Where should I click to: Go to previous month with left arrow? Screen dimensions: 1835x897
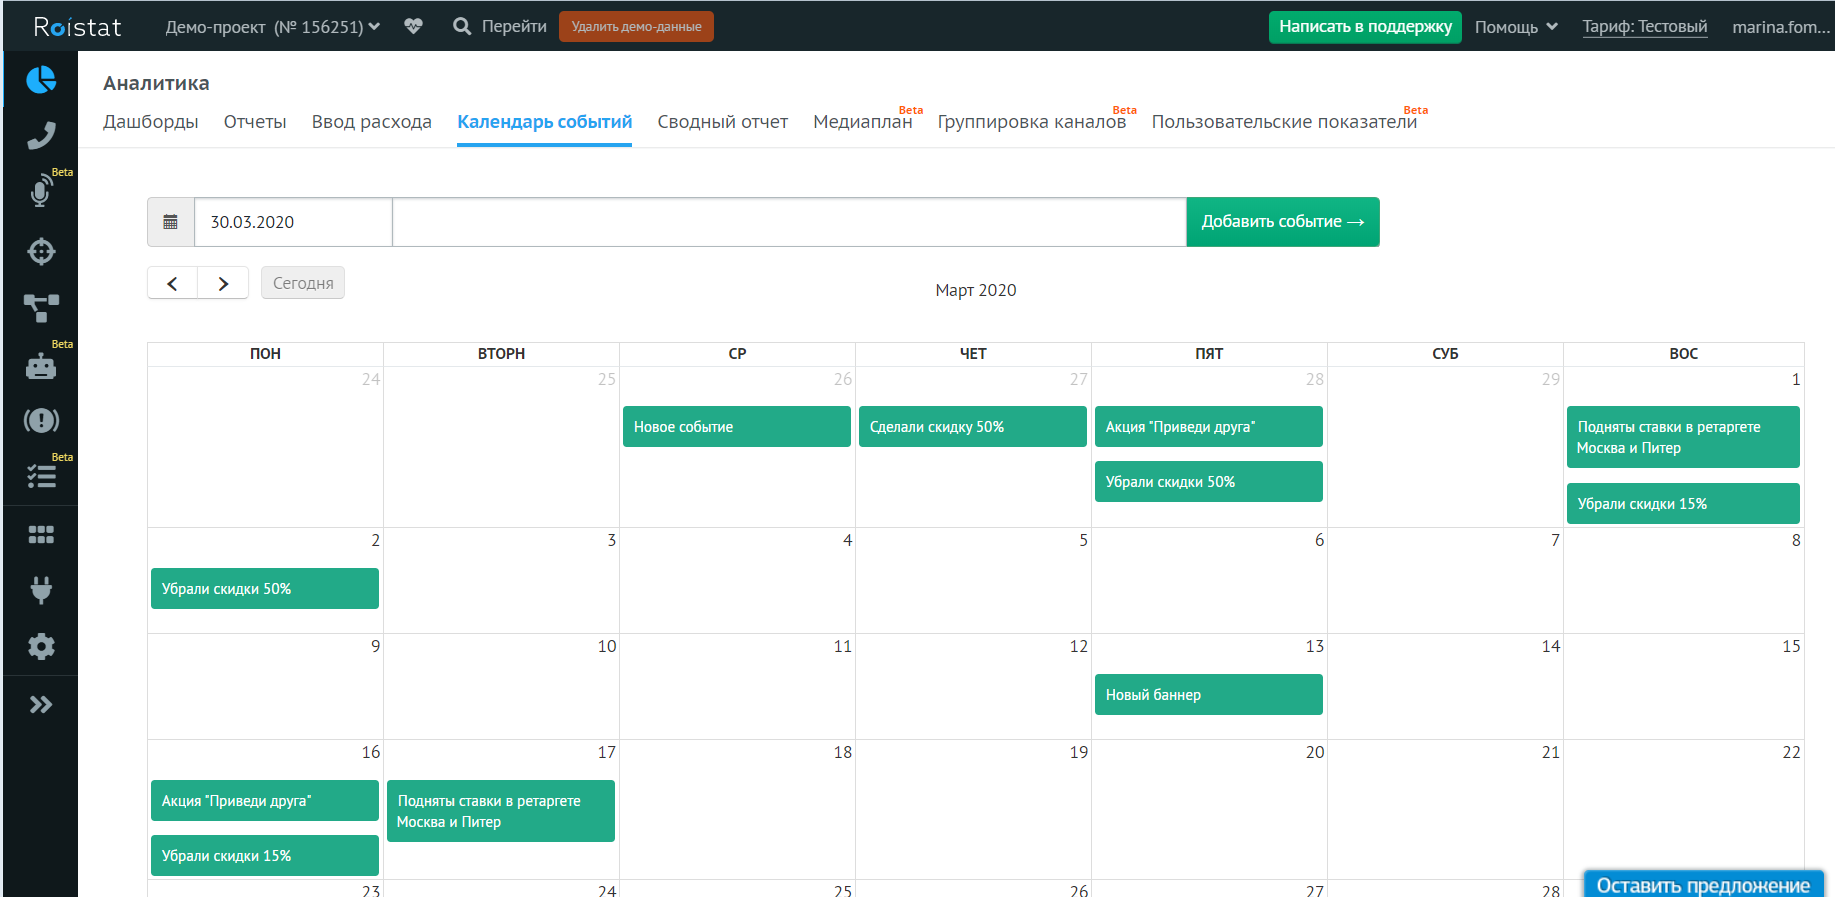pyautogui.click(x=172, y=283)
